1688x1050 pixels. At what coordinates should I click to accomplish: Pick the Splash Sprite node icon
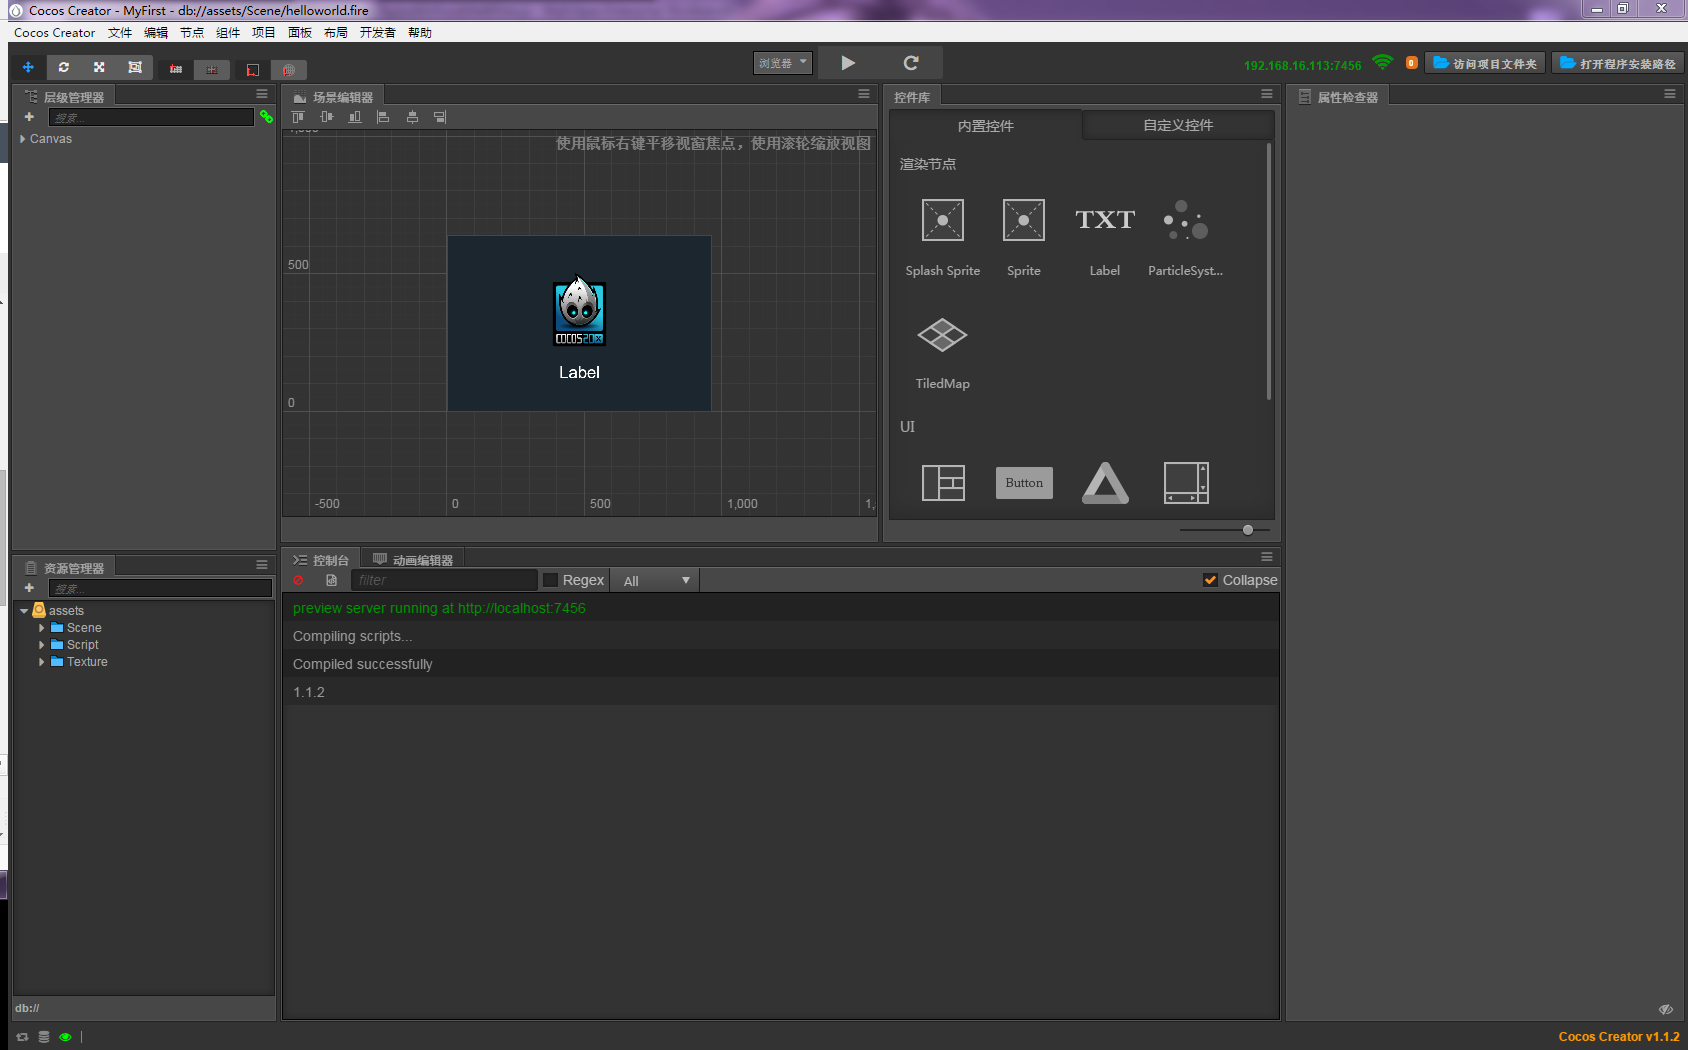943,220
